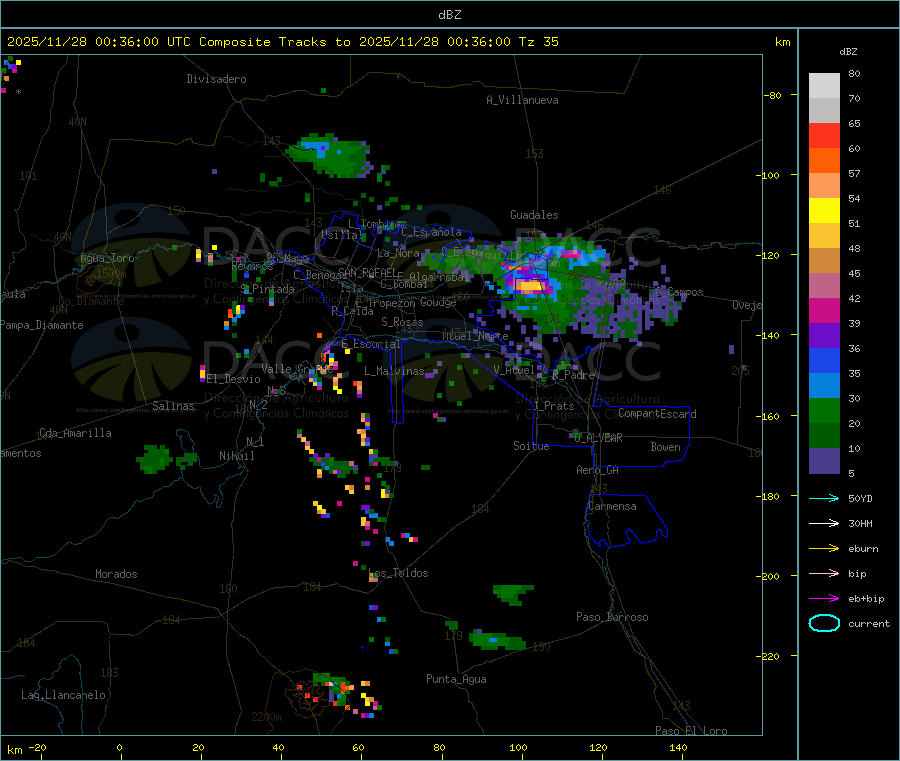Click the SAN_RAFAEL city label
The image size is (900, 761).
(x=367, y=272)
